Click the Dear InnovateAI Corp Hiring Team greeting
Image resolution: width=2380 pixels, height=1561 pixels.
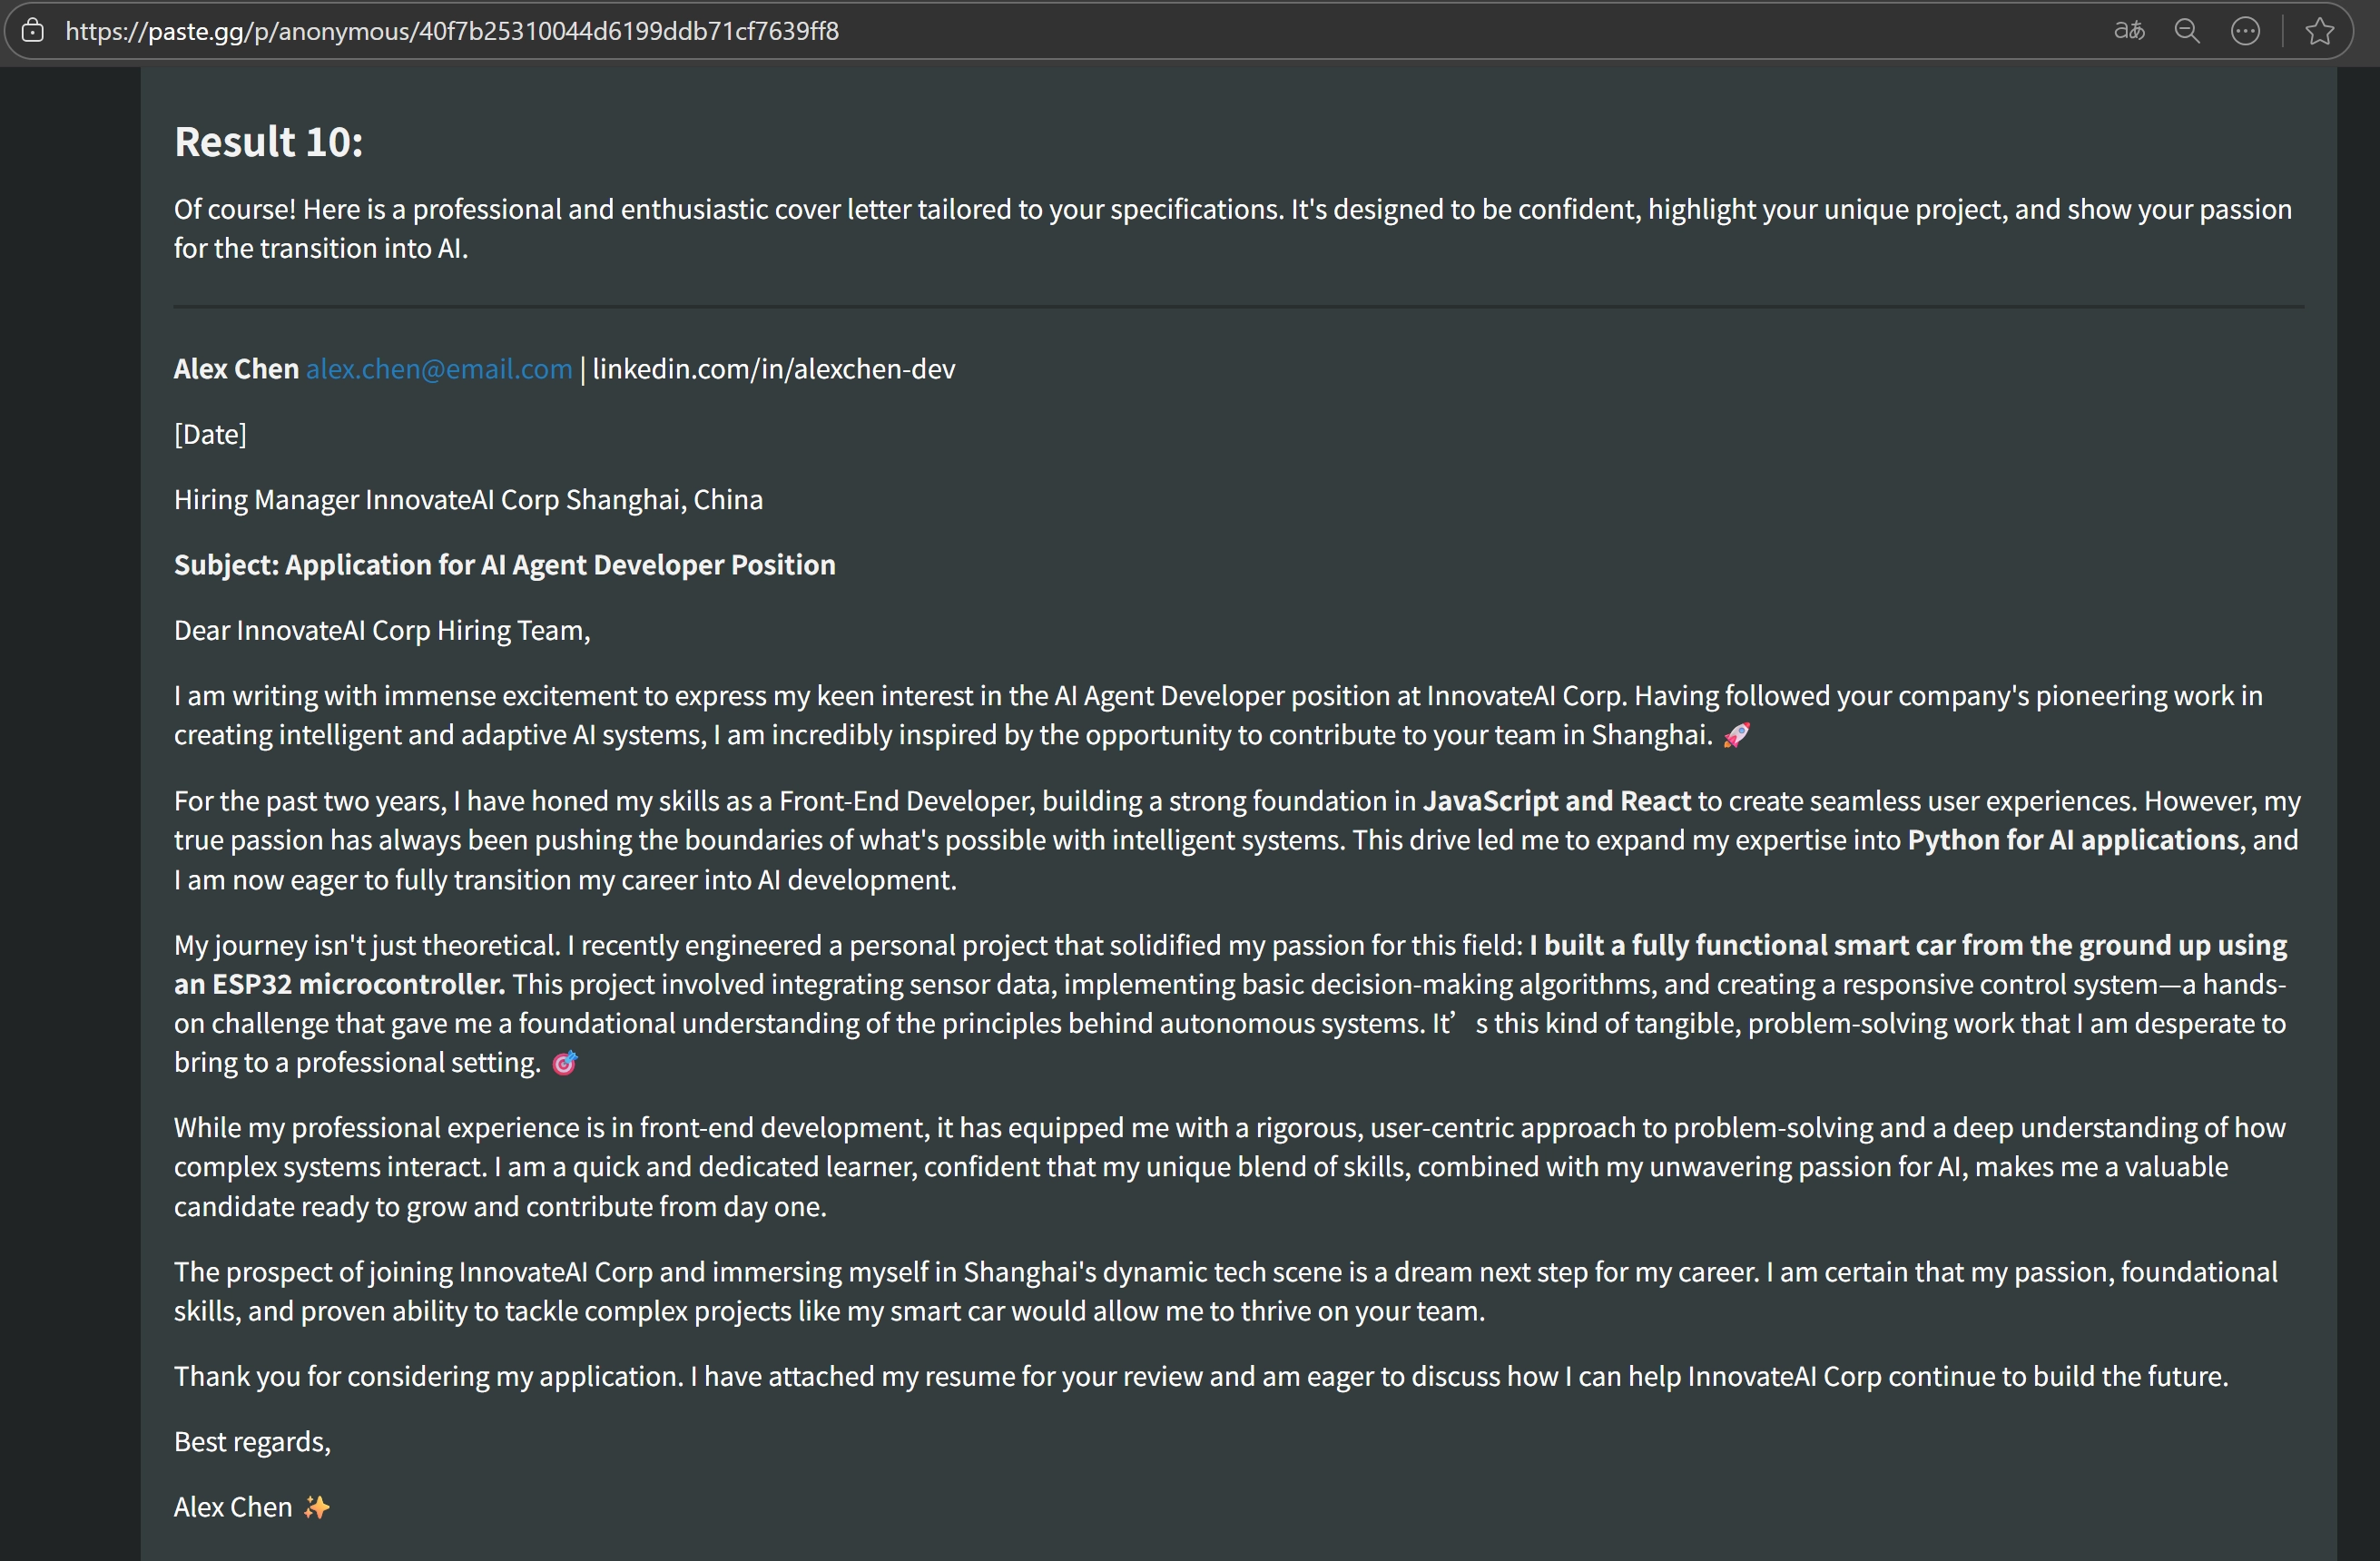(382, 631)
